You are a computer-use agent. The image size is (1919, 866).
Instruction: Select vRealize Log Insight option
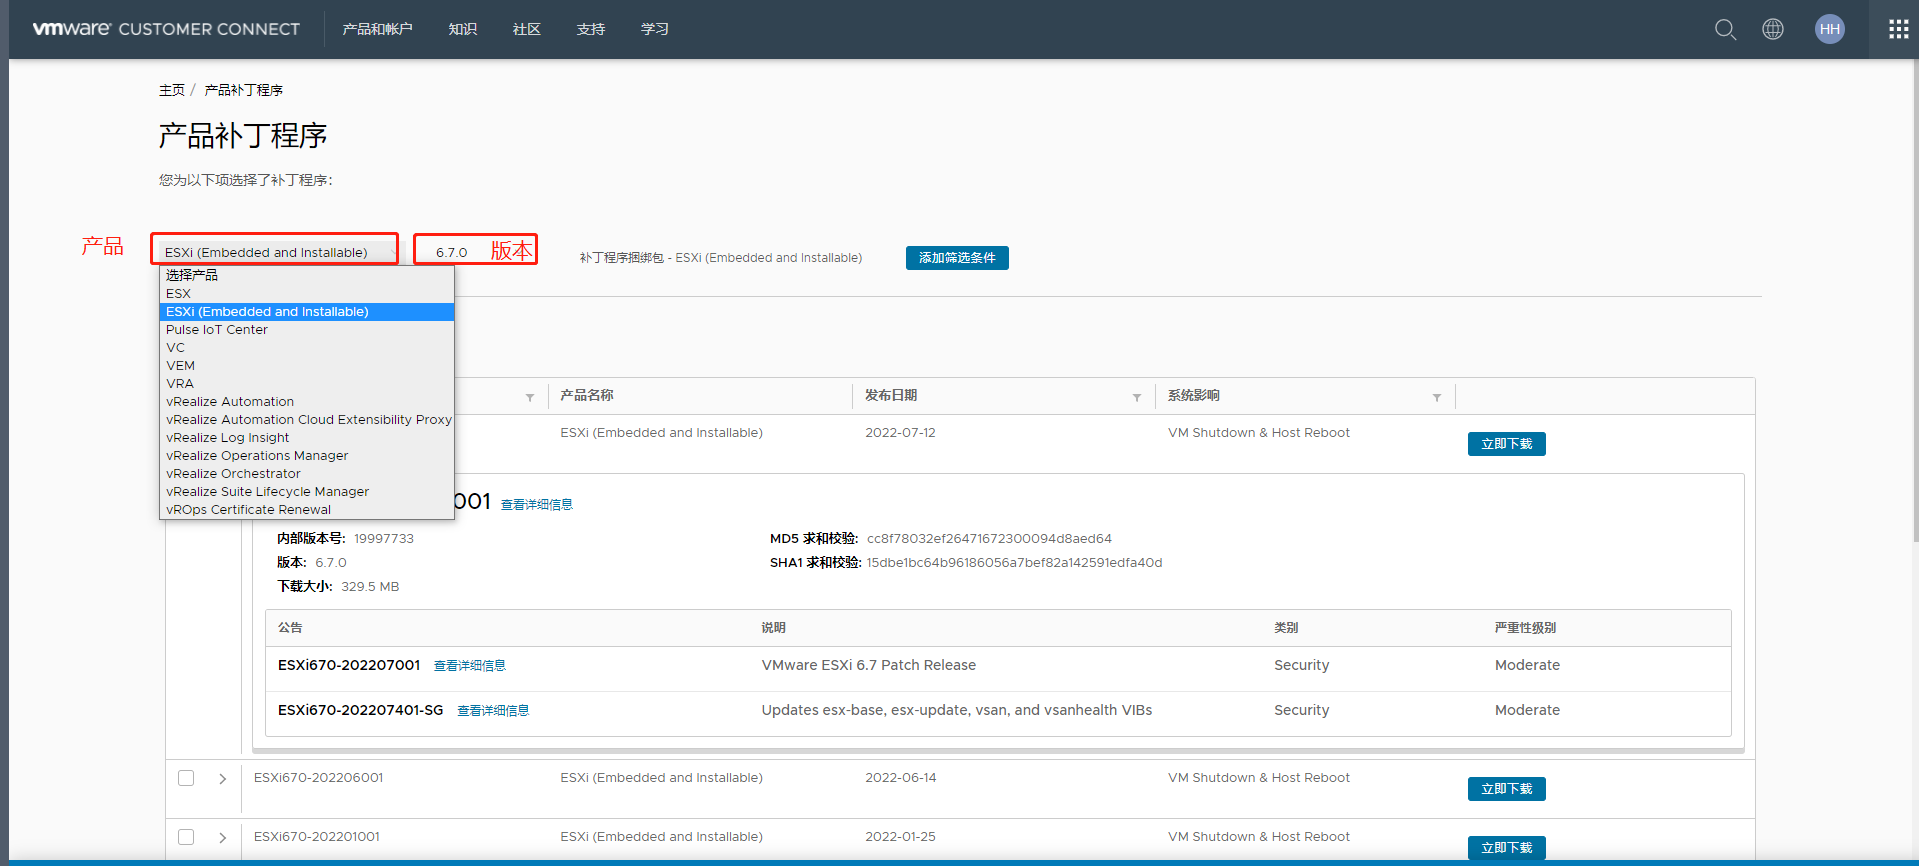click(307, 438)
